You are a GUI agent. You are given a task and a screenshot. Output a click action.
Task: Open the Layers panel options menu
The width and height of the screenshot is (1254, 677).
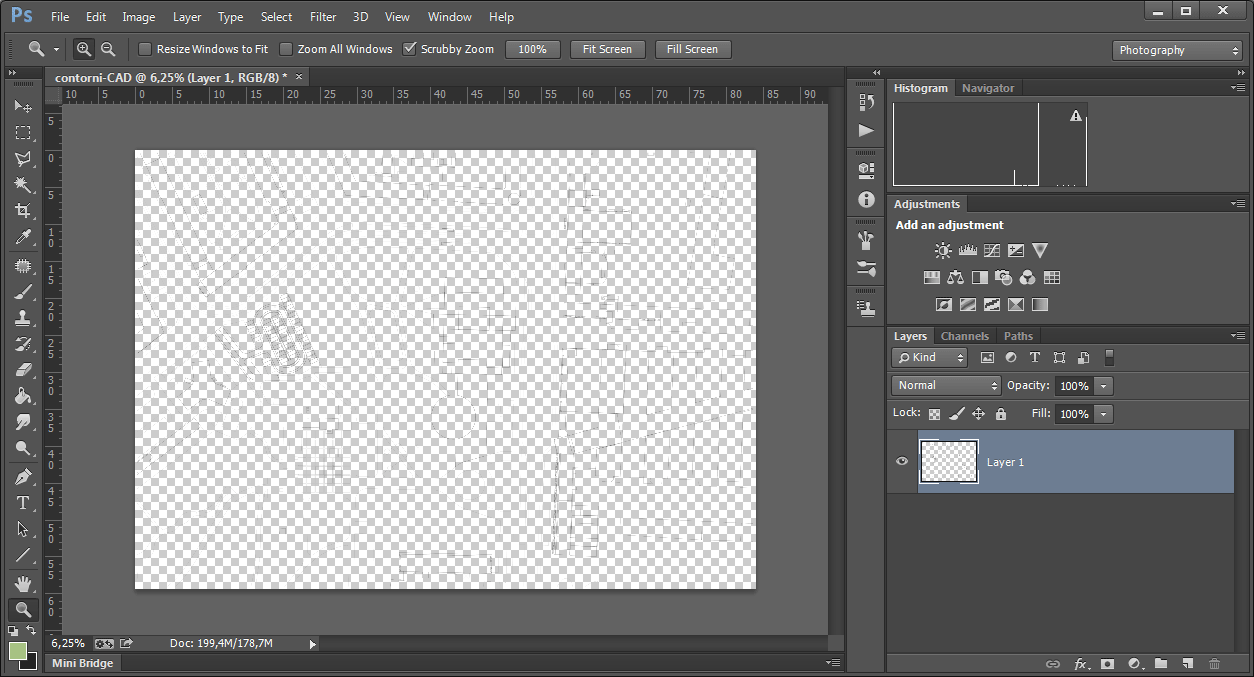(x=1238, y=336)
